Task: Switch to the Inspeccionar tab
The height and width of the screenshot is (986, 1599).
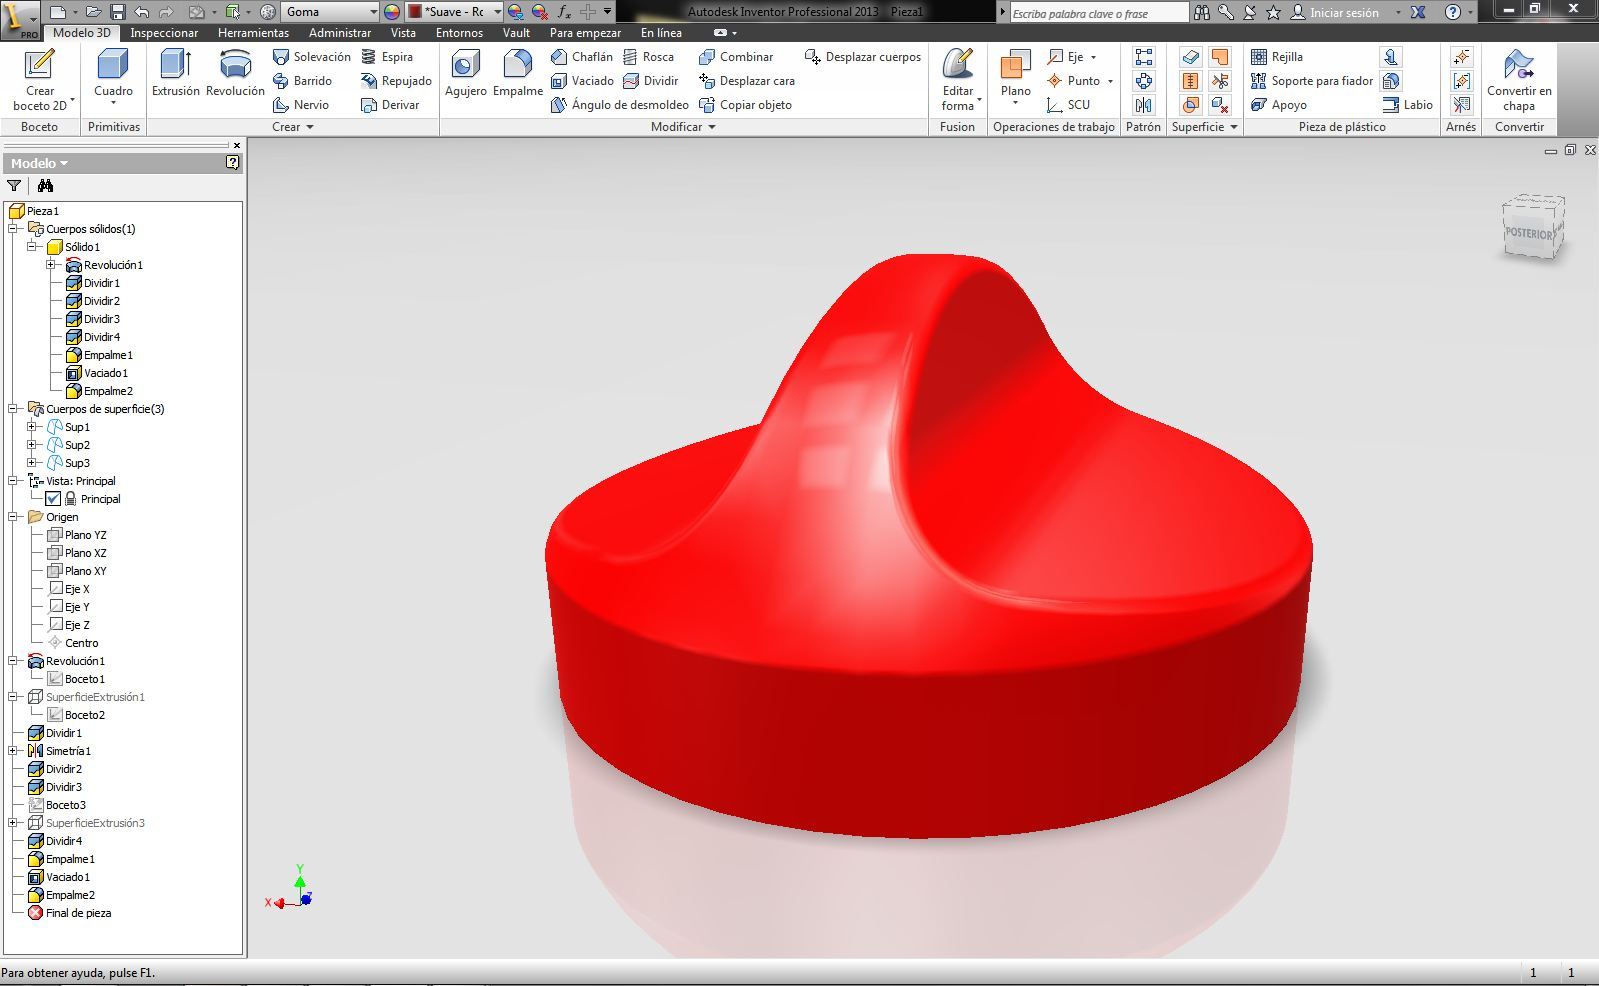Action: 164,33
